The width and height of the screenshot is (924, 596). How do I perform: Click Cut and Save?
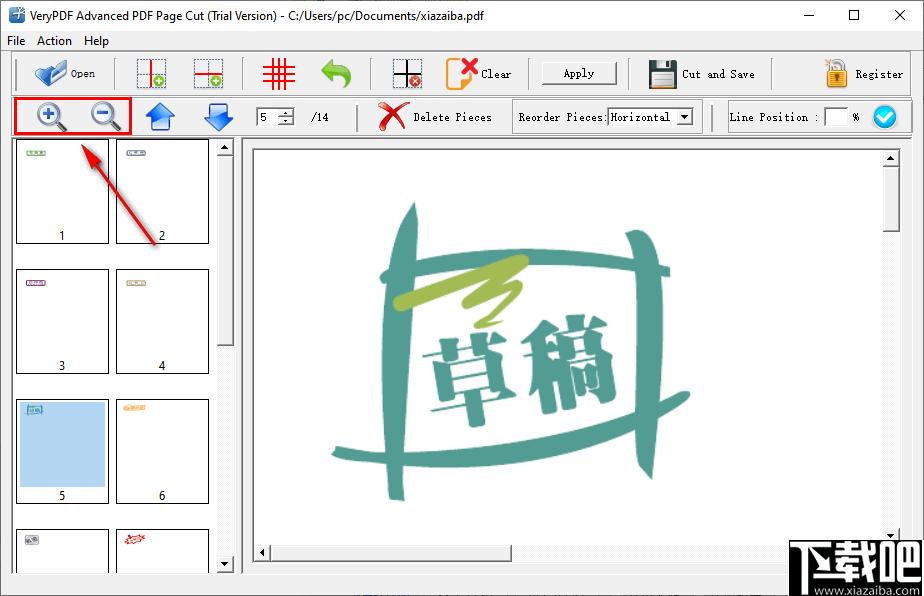click(x=701, y=74)
